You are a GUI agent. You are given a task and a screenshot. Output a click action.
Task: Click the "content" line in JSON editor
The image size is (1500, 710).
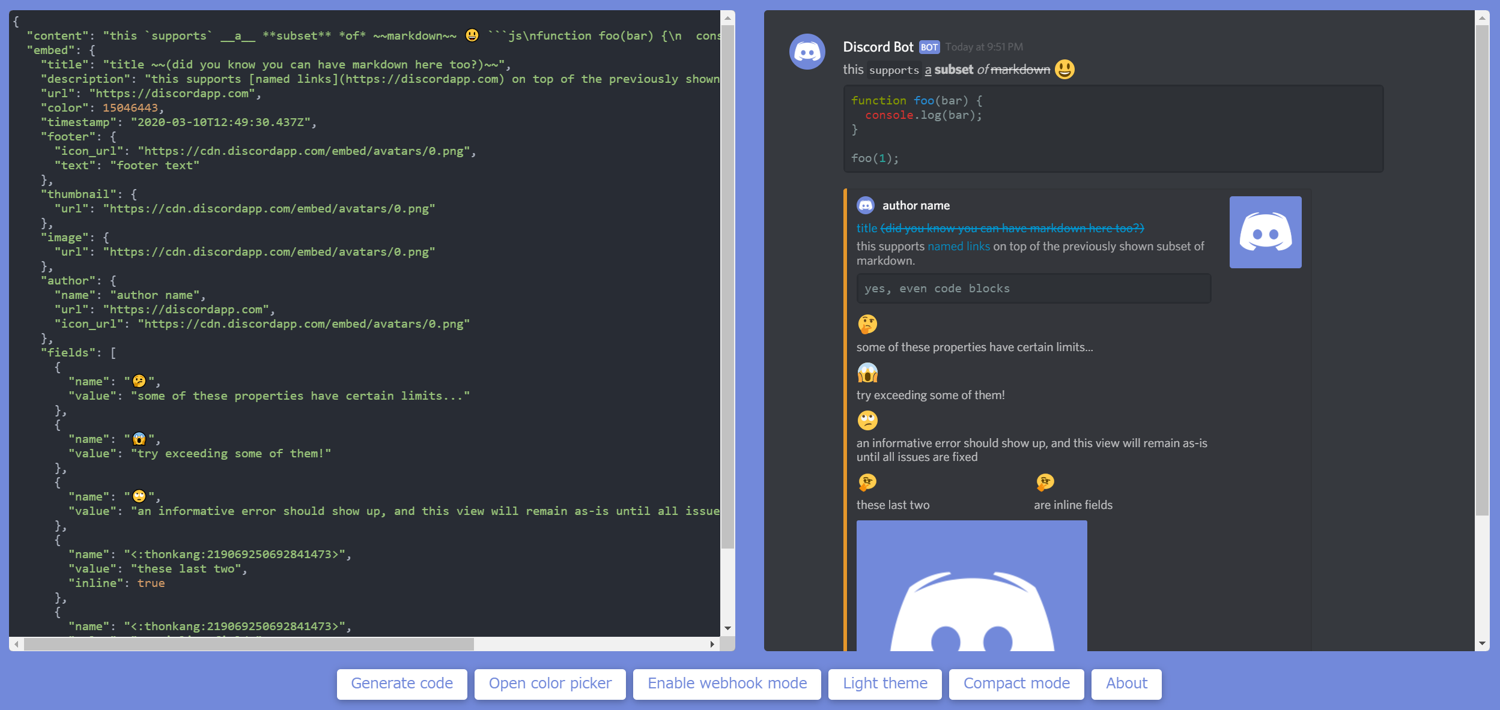click(374, 36)
